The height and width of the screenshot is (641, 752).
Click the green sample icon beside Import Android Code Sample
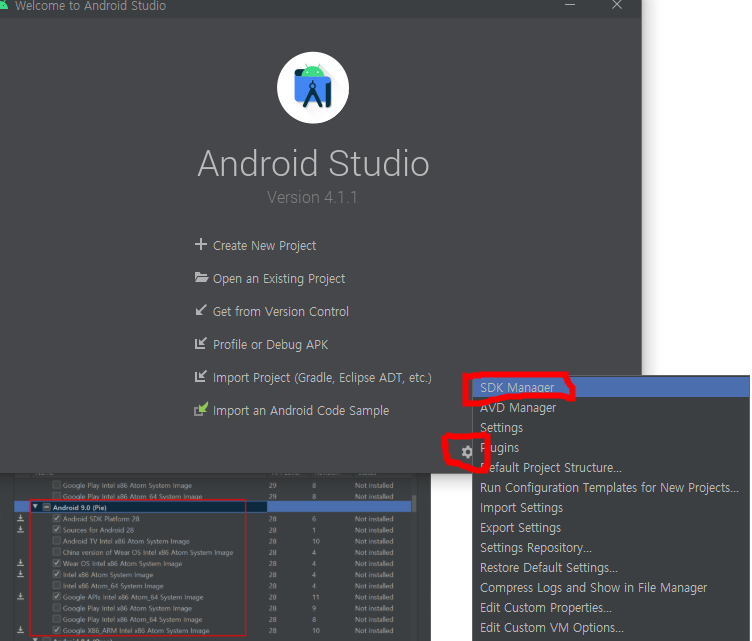[201, 409]
